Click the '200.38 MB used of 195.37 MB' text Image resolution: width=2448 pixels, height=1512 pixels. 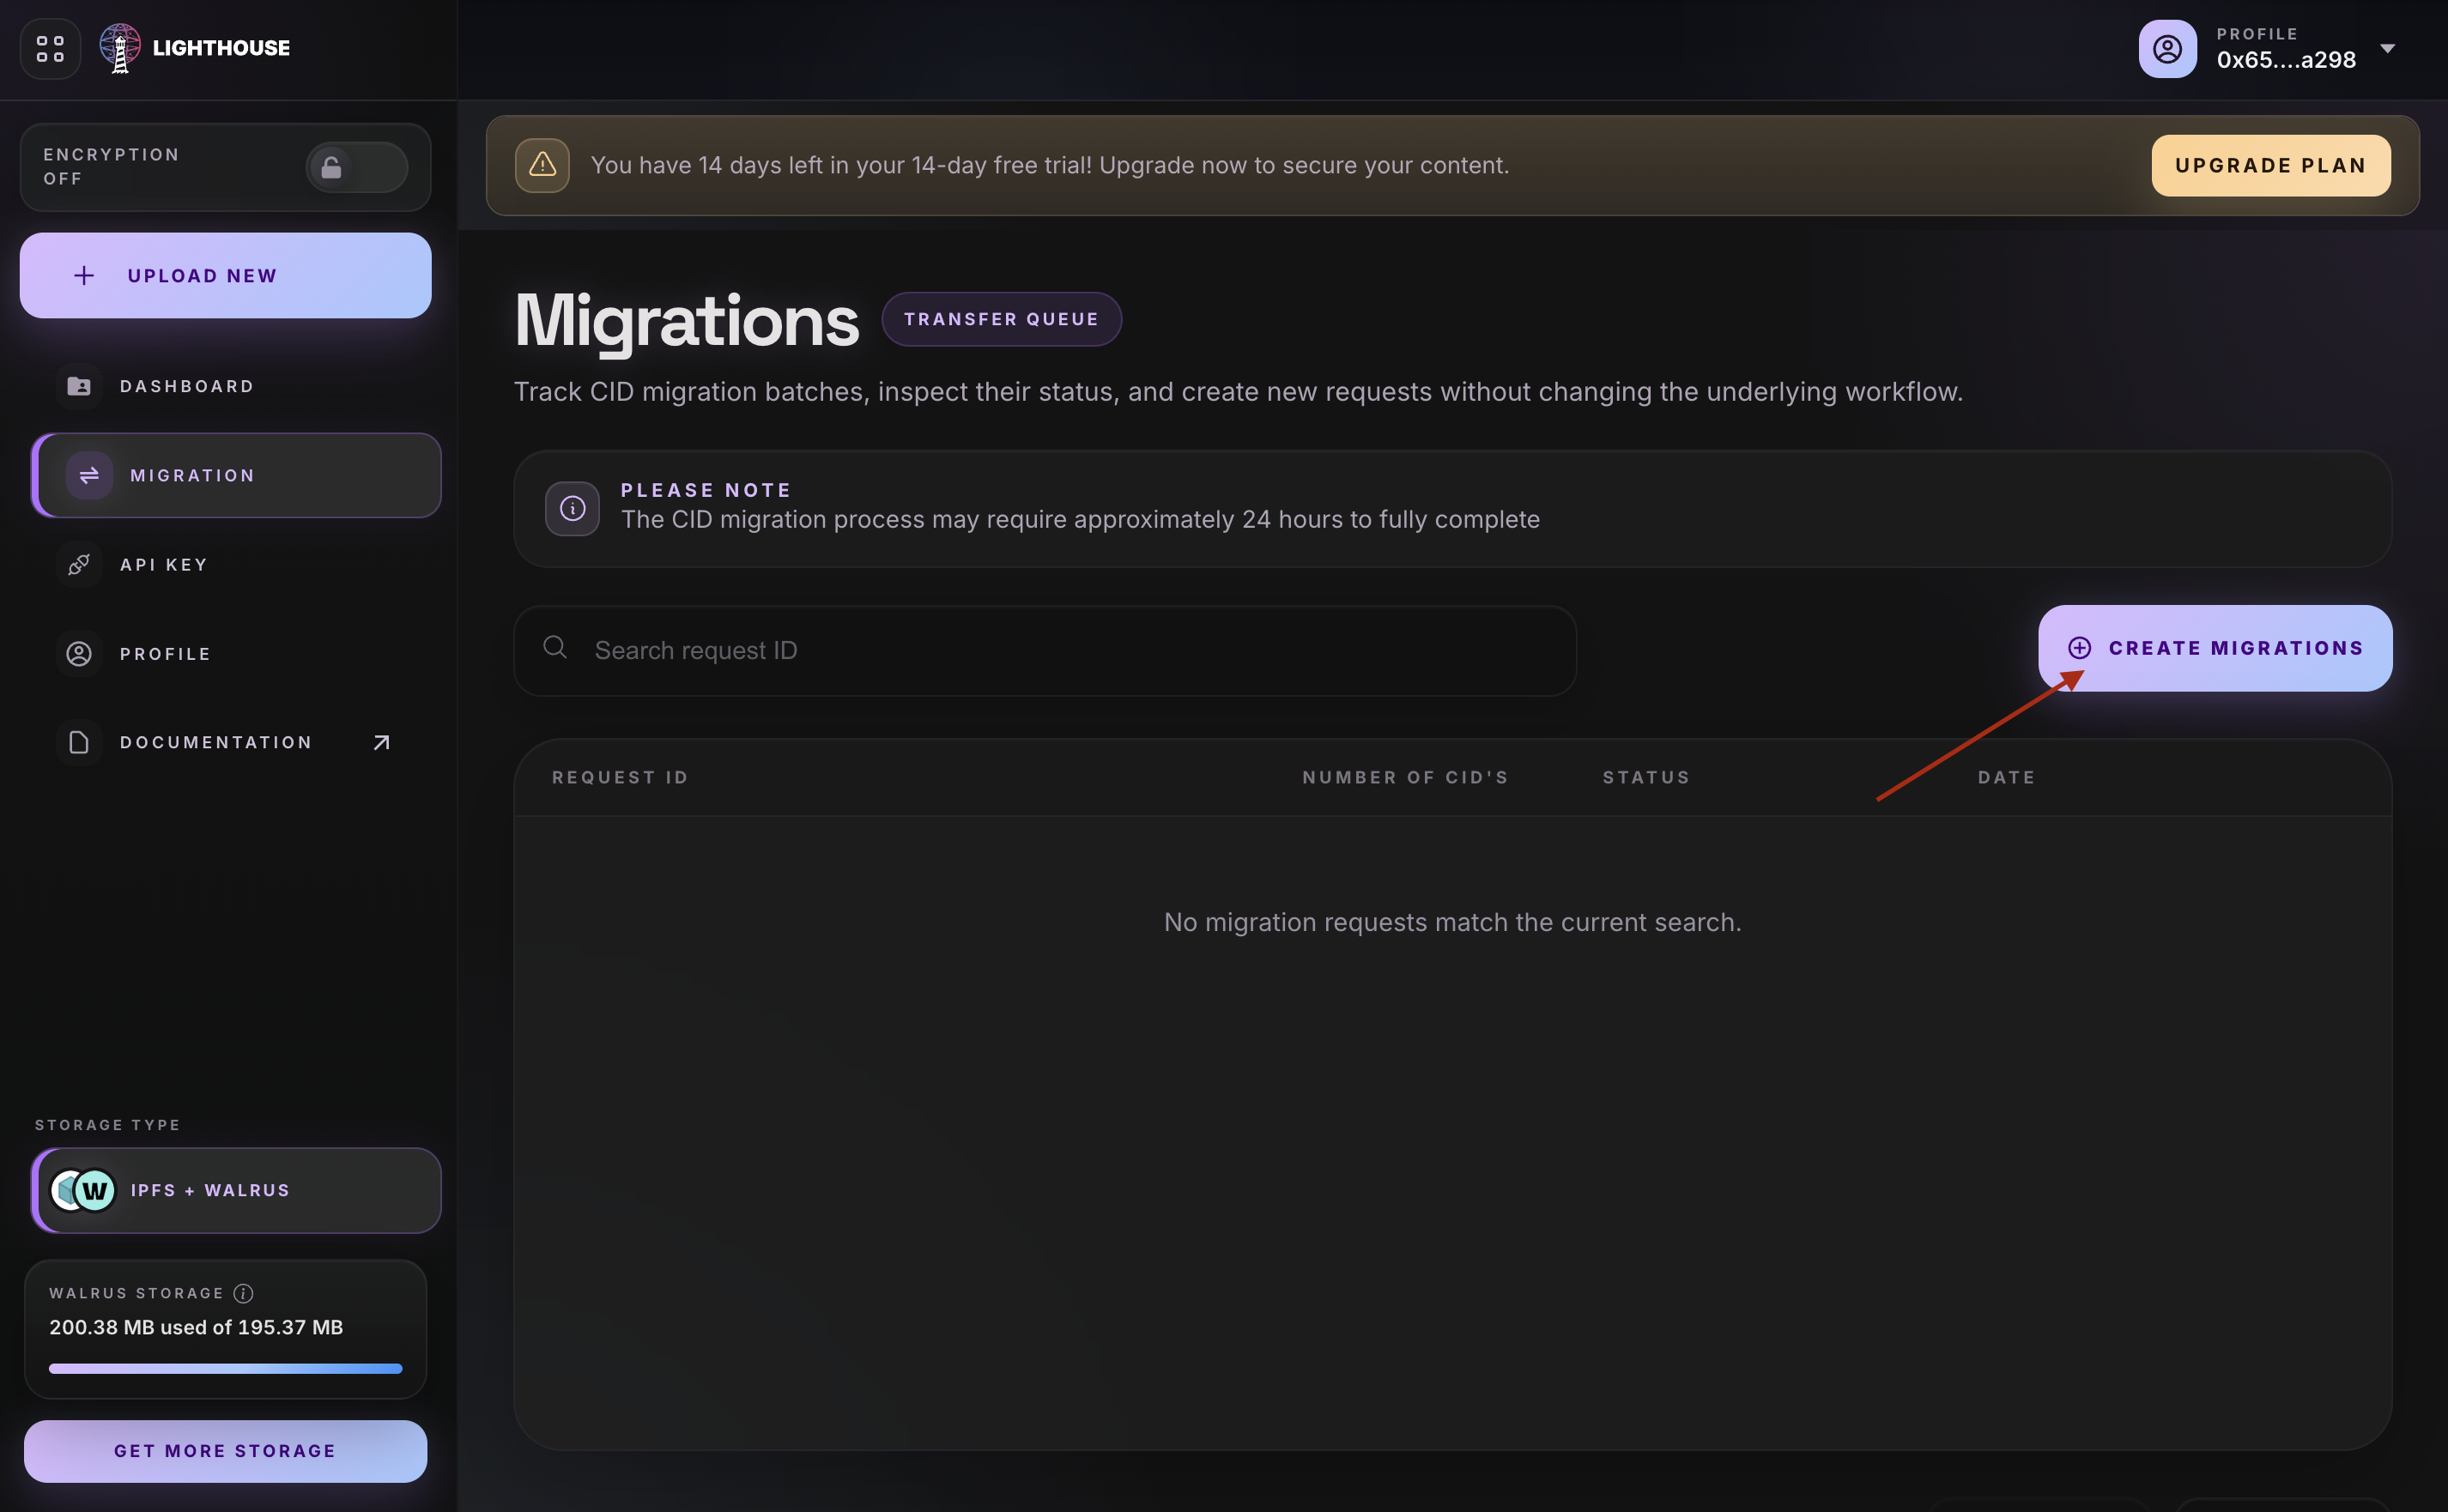point(196,1327)
